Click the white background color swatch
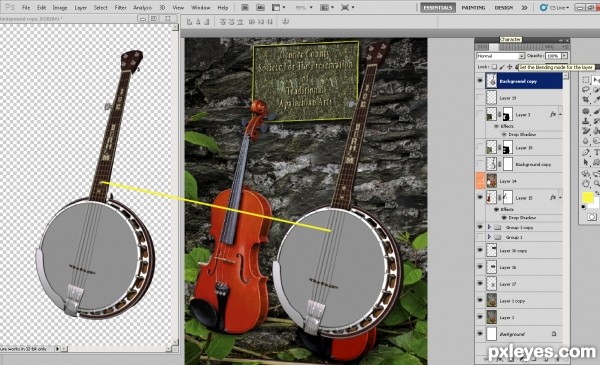 click(x=595, y=204)
